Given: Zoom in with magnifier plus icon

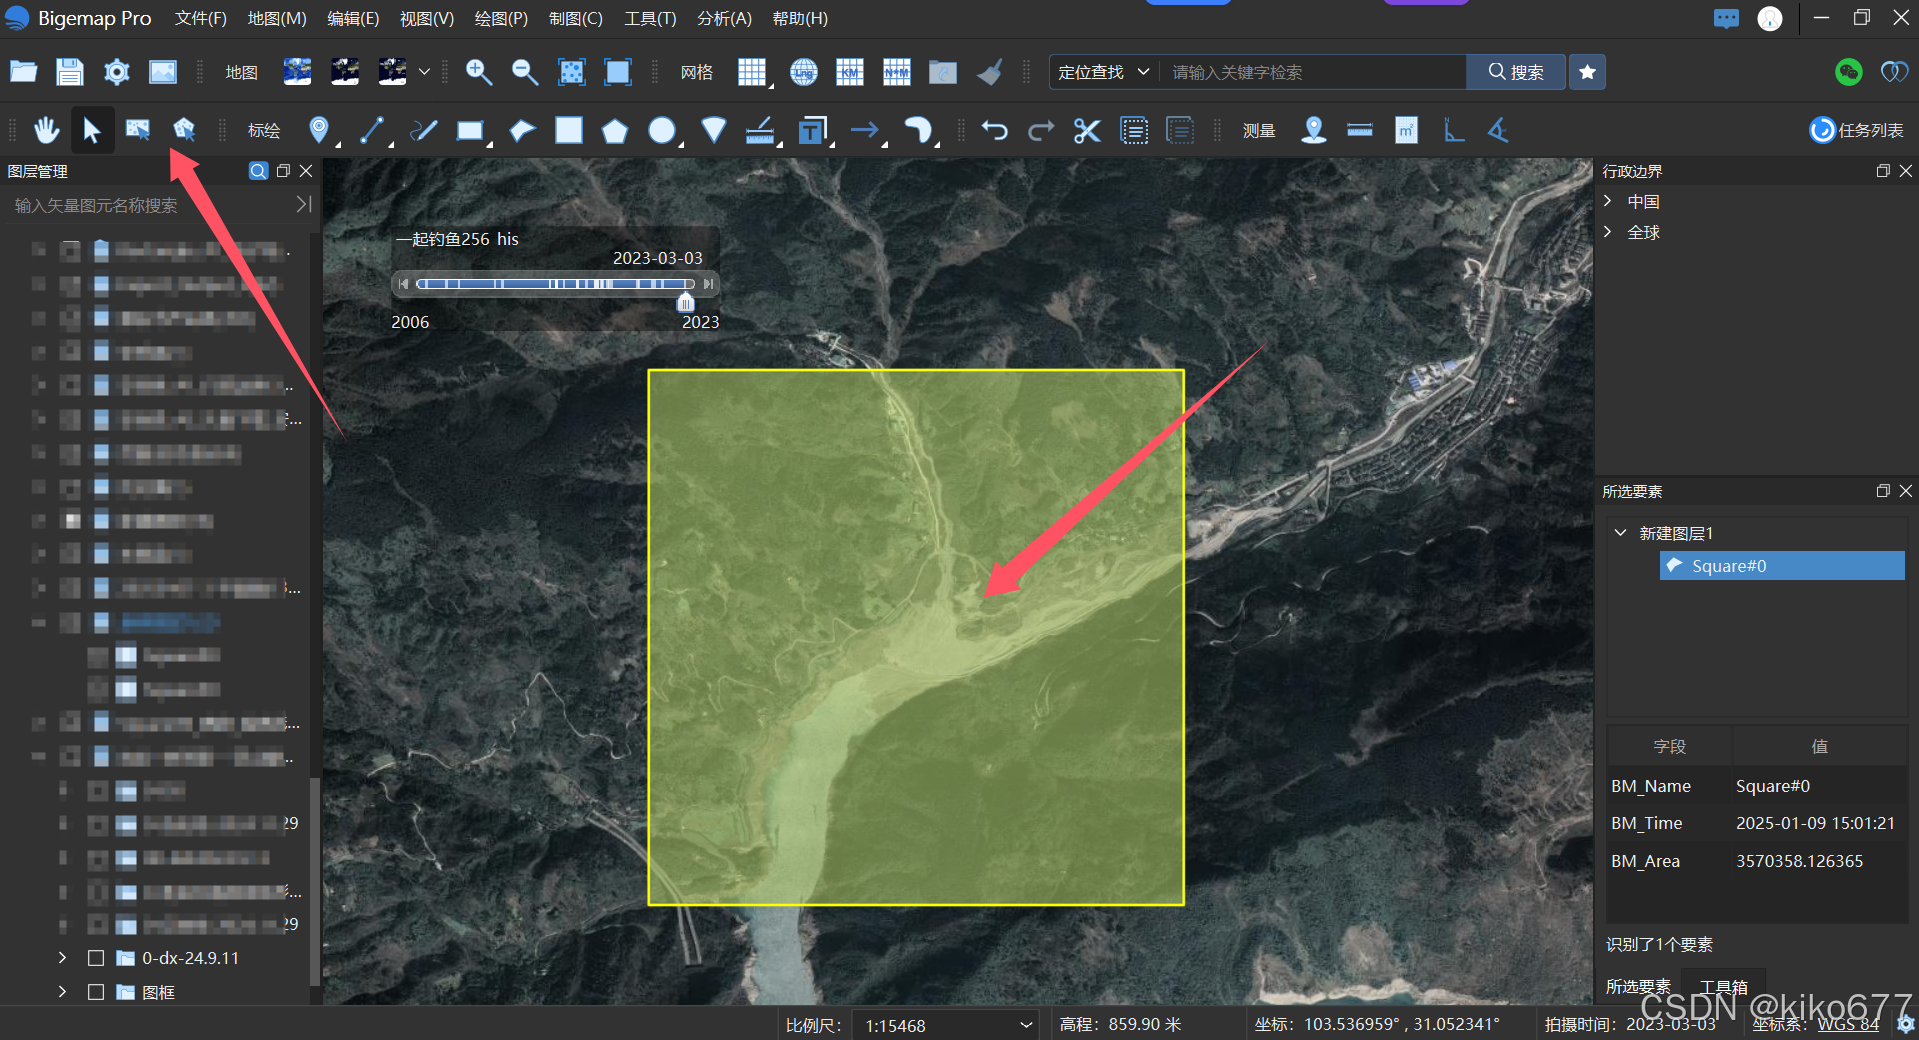Looking at the screenshot, I should [478, 72].
